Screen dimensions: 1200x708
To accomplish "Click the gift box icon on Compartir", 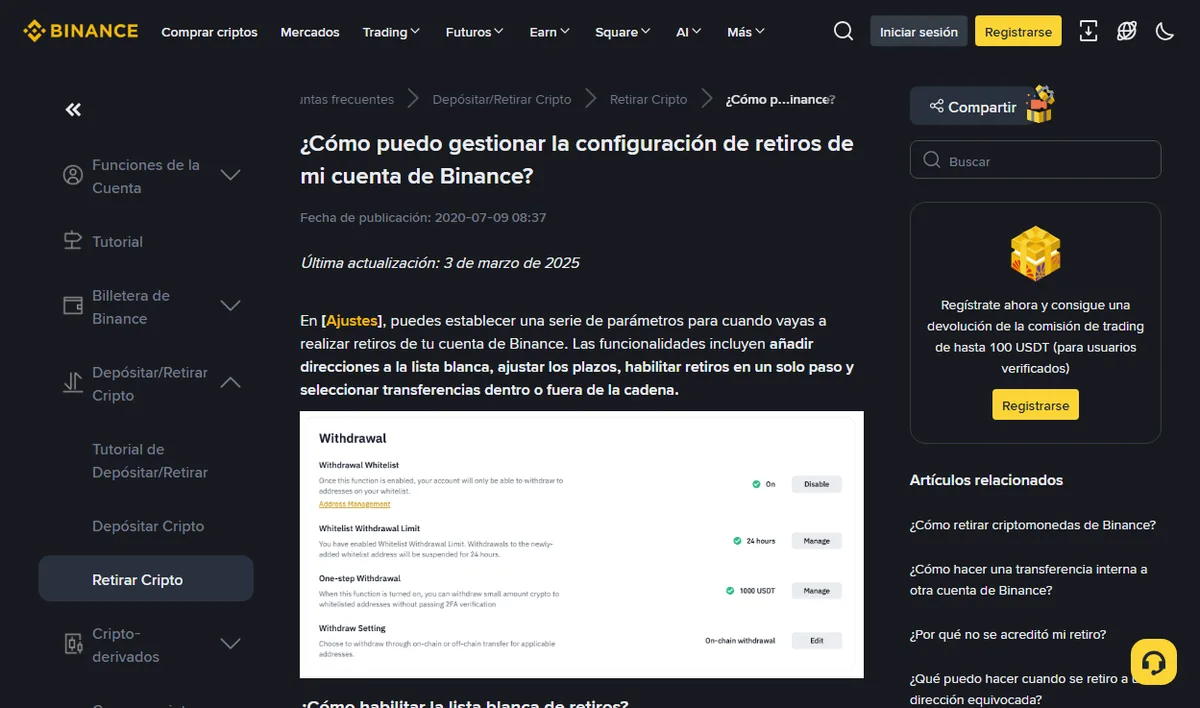I will (x=1040, y=104).
